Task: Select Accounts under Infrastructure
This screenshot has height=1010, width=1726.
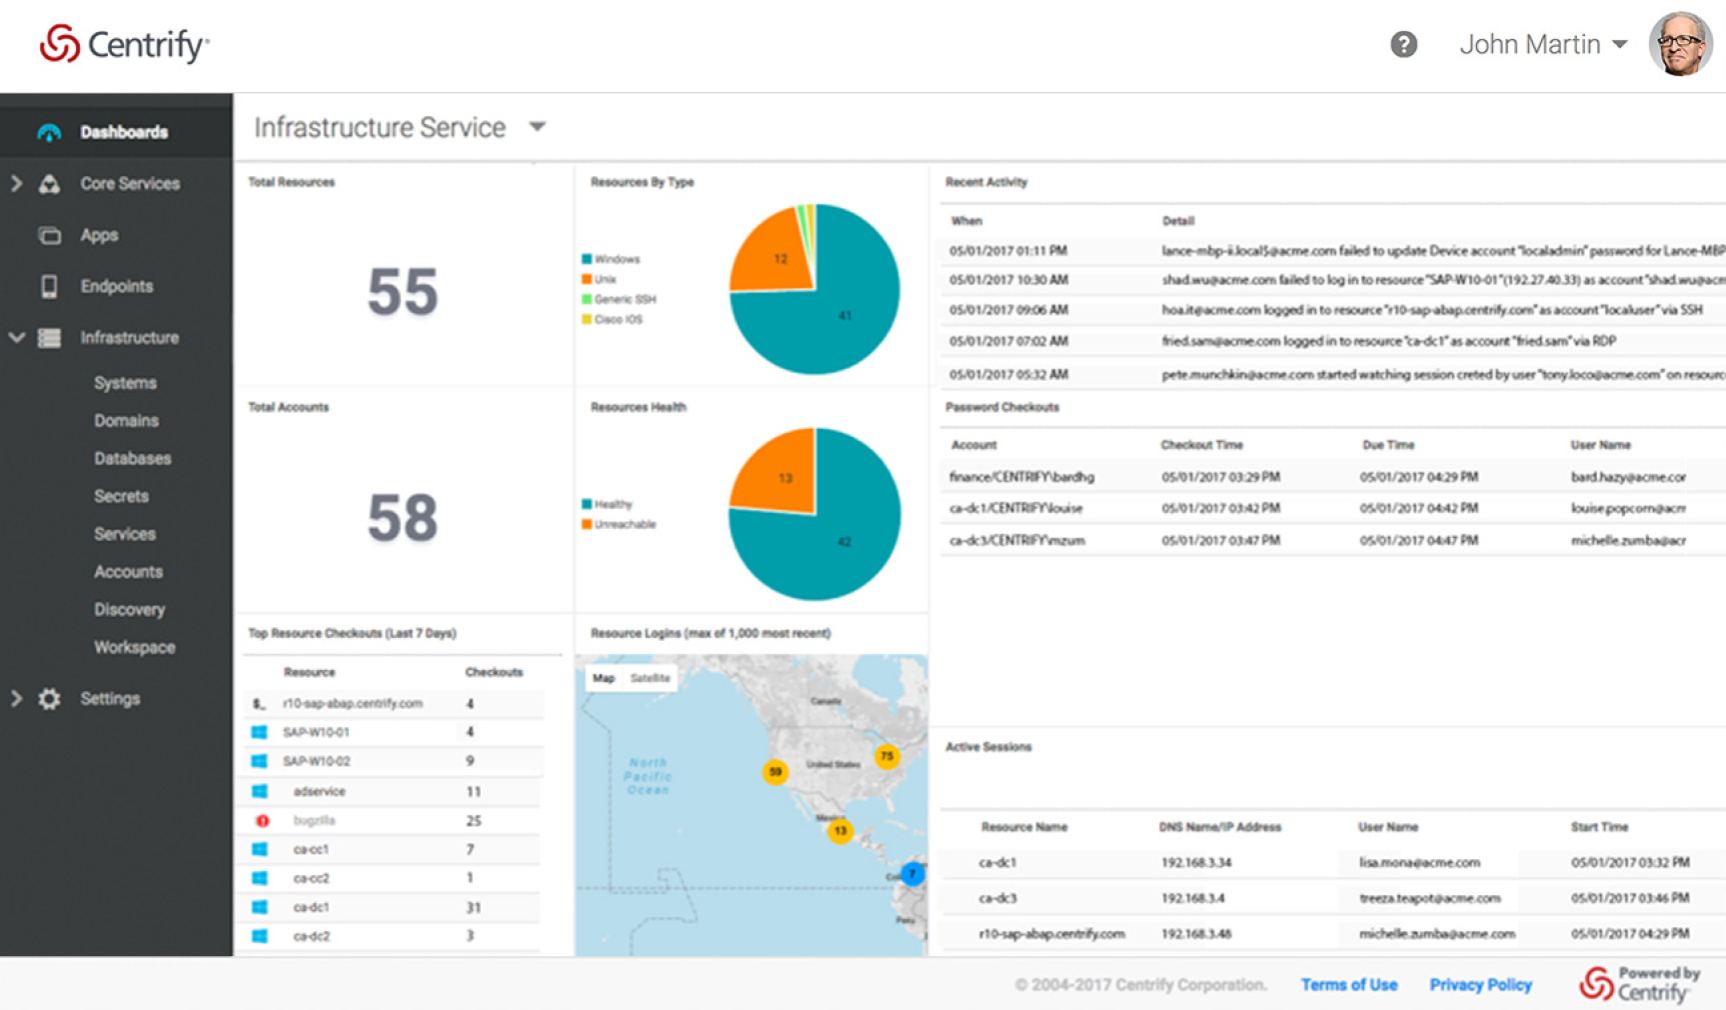Action: tap(128, 572)
